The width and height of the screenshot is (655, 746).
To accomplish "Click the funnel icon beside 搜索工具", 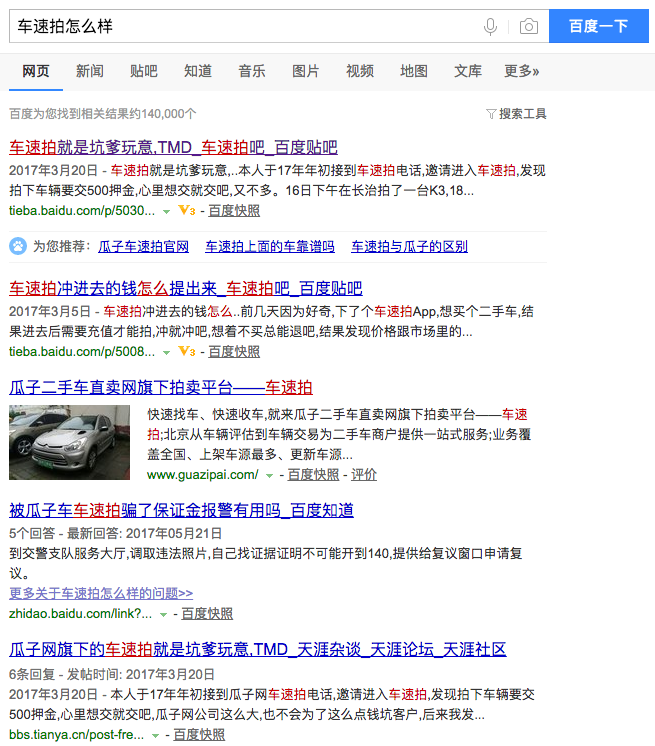I will pyautogui.click(x=491, y=114).
